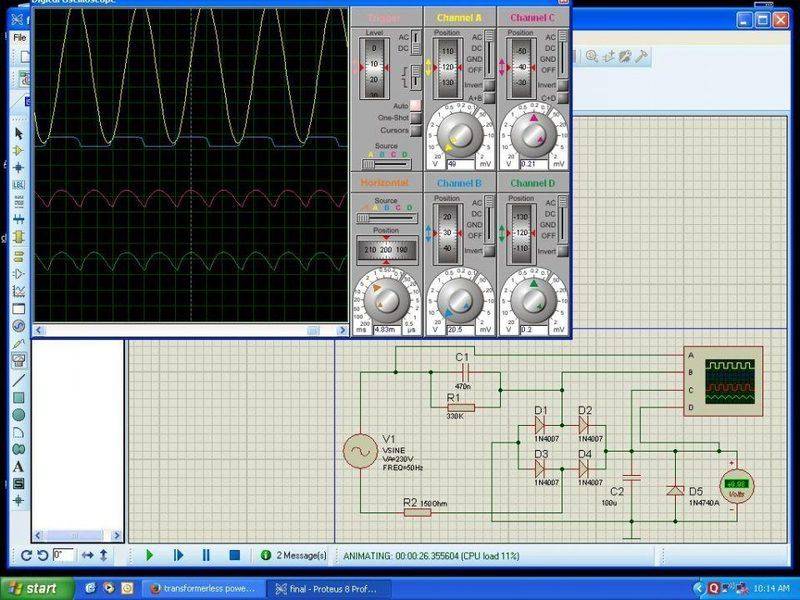Switch to transformerless power taskbar window
Viewport: 800px width, 600px height.
(x=205, y=589)
